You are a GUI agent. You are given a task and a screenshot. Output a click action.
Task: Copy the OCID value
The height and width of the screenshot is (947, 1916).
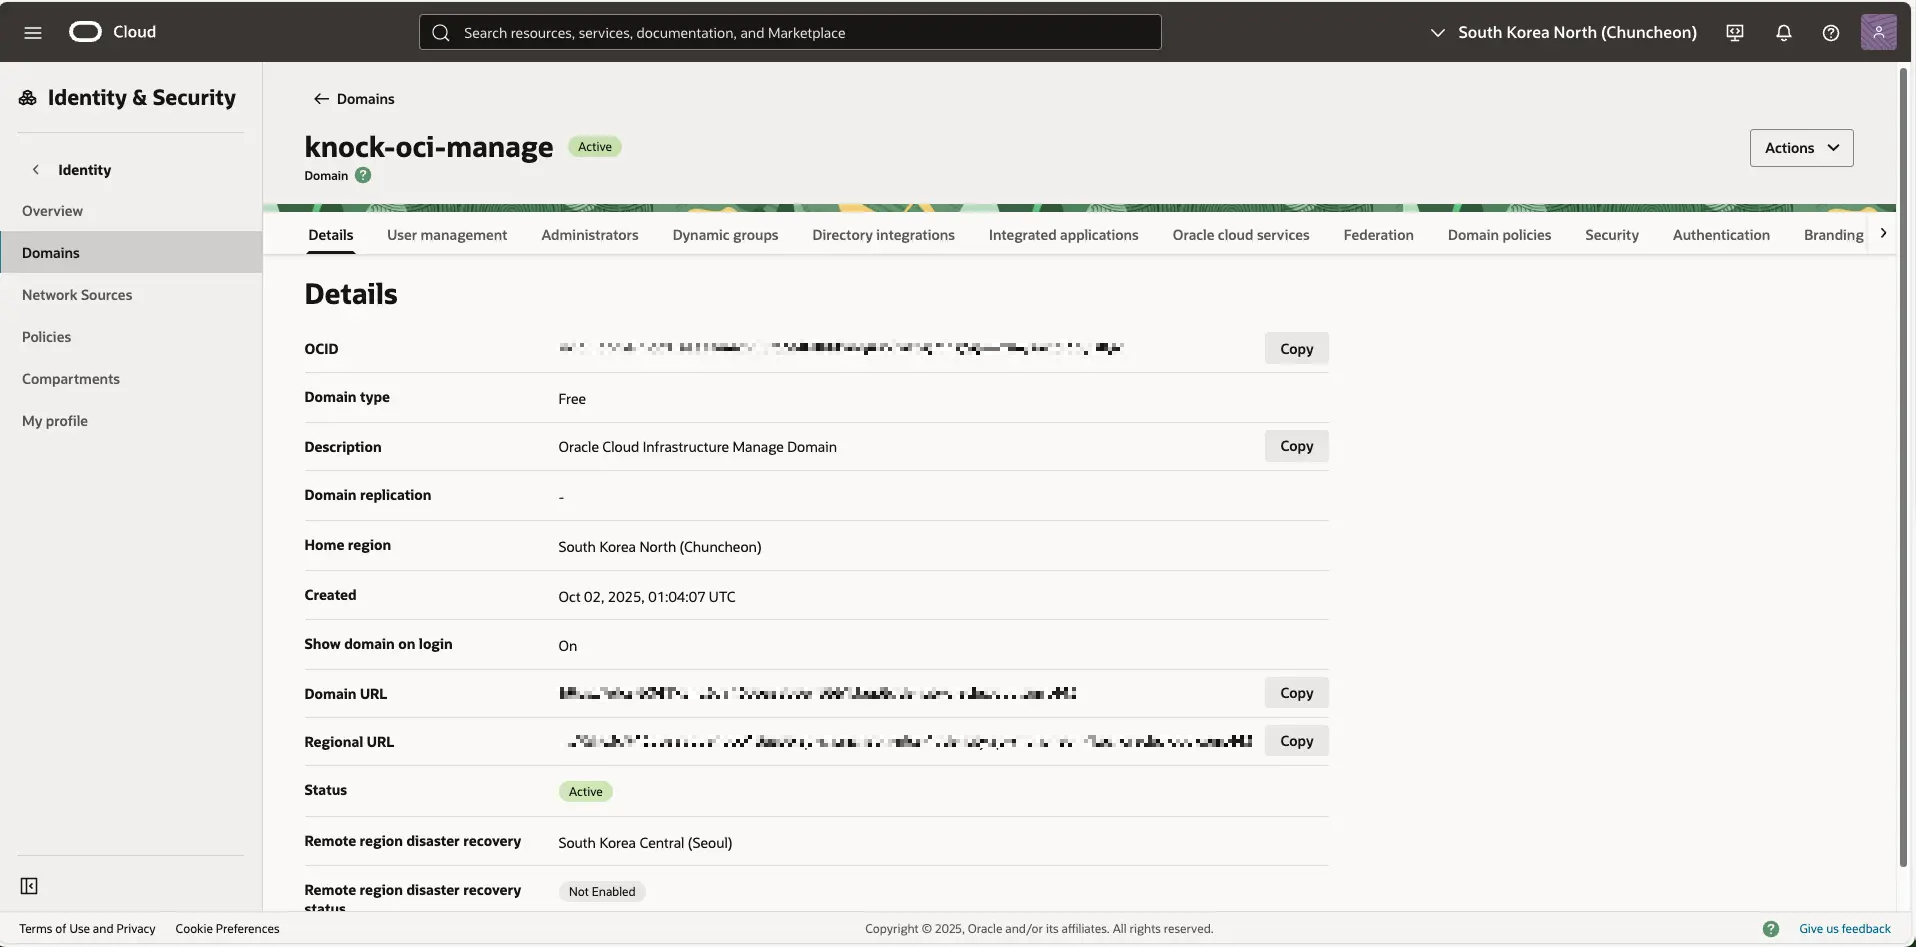[x=1296, y=348]
